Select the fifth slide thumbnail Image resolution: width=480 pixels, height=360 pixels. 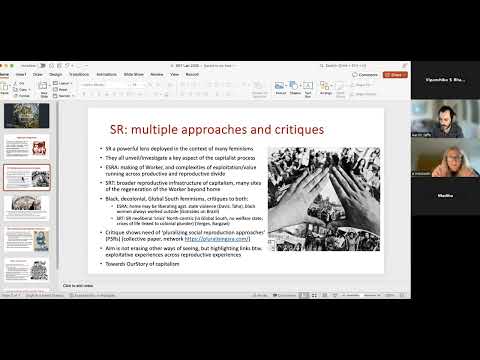pyautogui.click(x=27, y=239)
